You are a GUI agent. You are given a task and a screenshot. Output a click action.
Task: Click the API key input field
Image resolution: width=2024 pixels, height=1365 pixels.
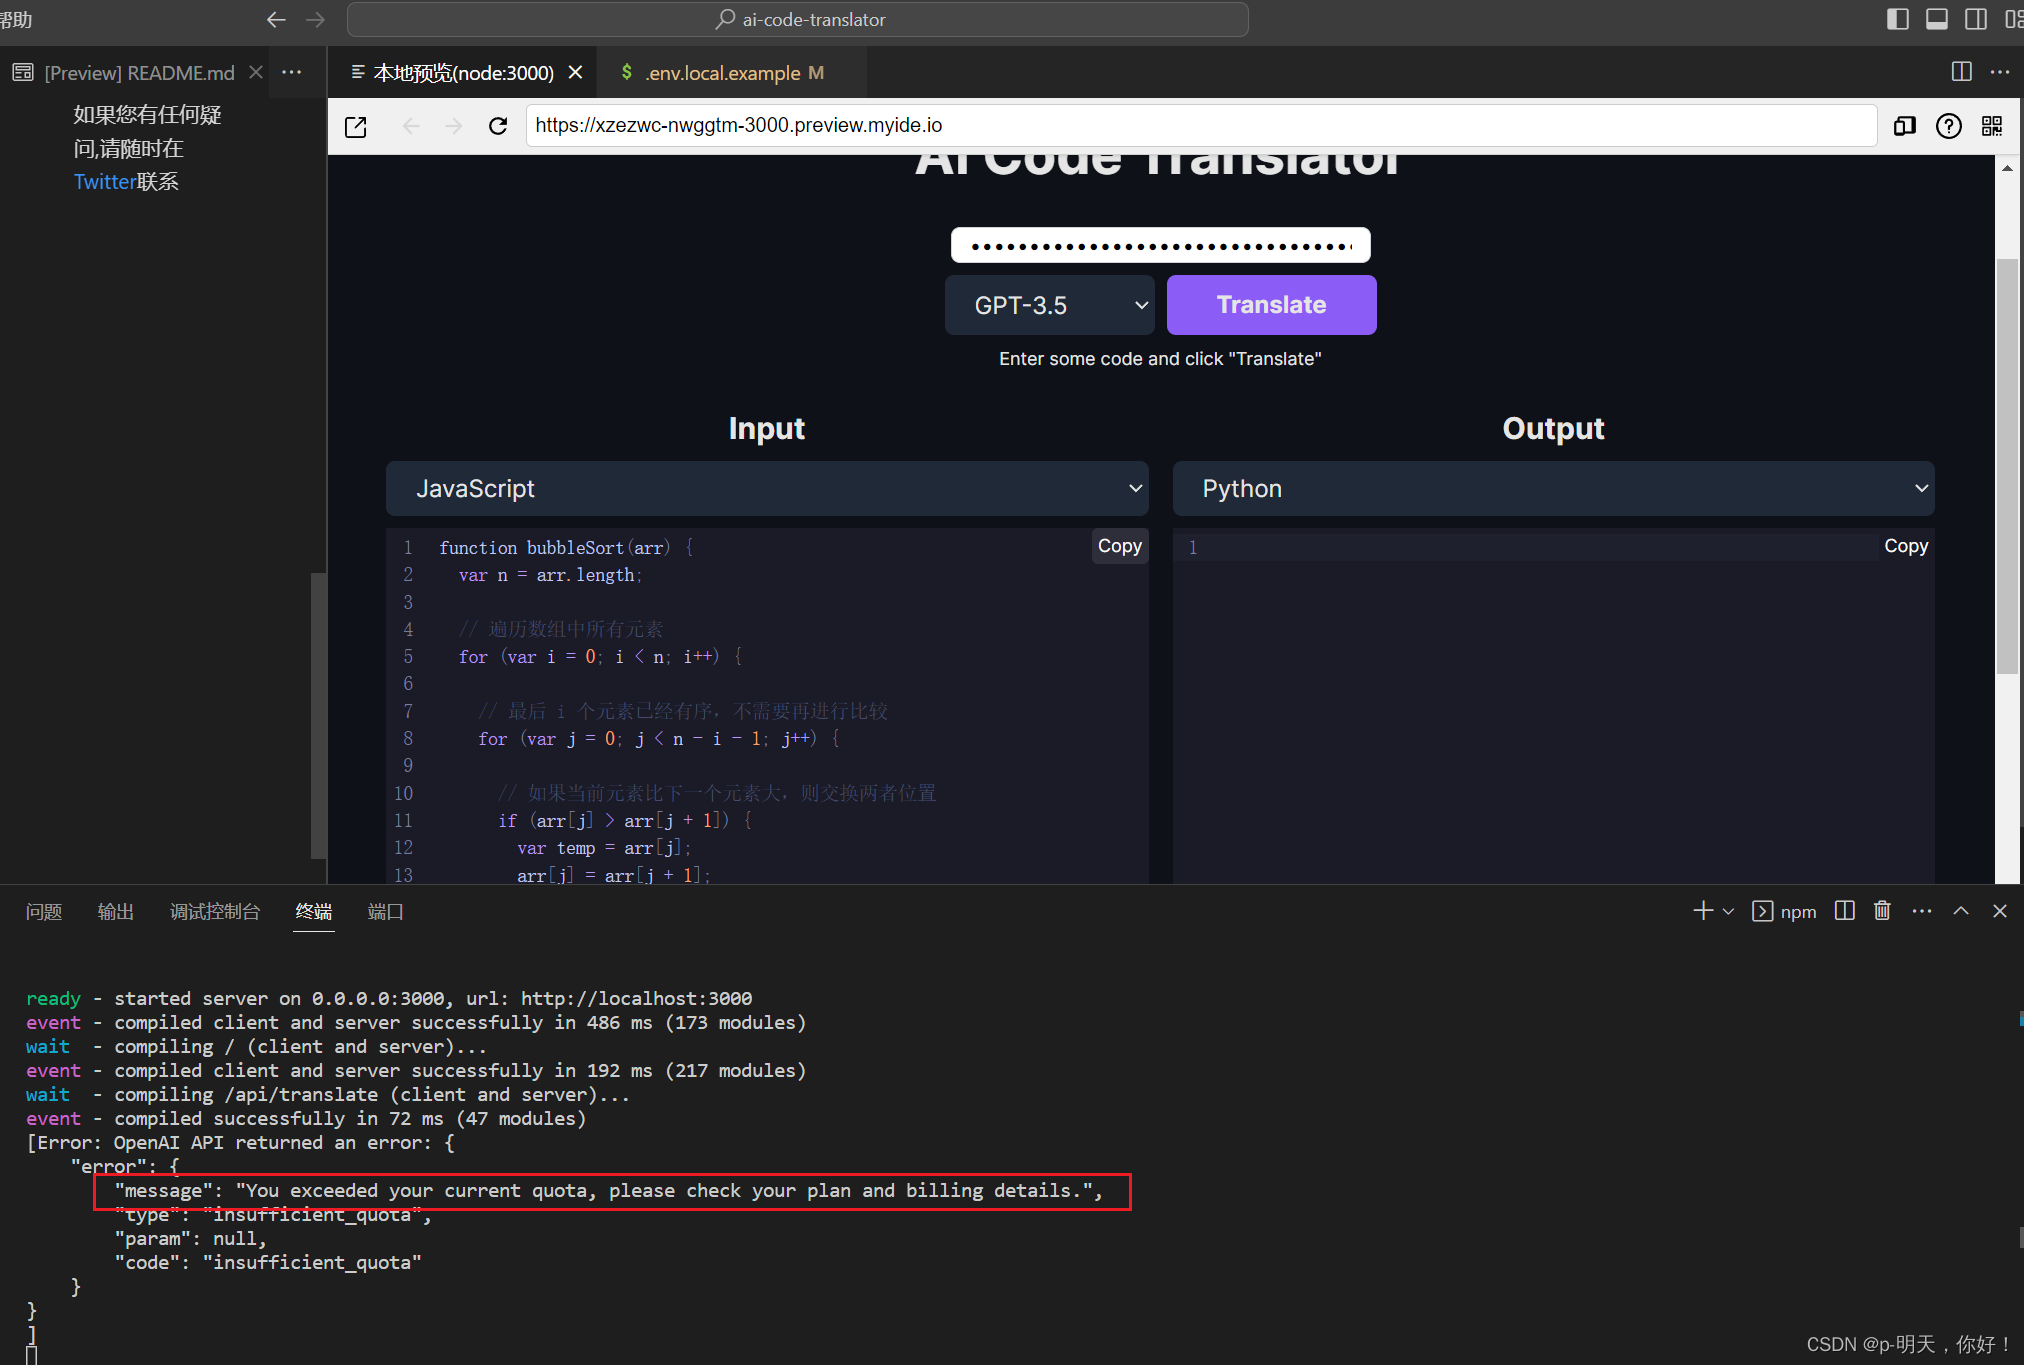tap(1160, 247)
